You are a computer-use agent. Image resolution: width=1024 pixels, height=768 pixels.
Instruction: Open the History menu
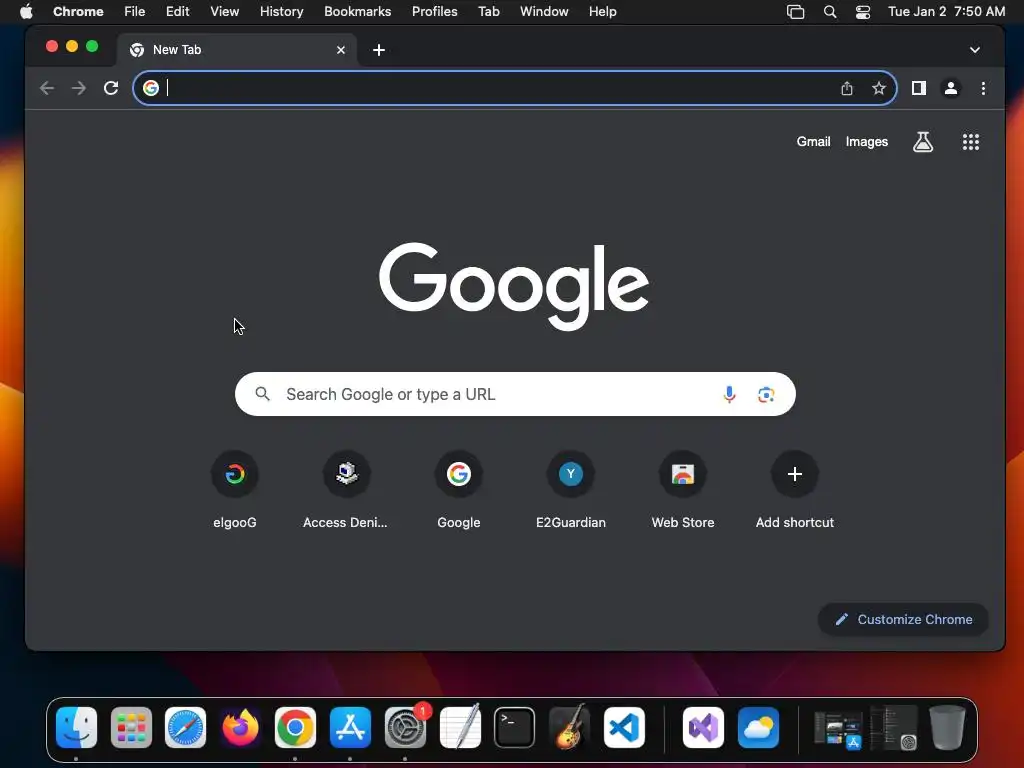[281, 12]
